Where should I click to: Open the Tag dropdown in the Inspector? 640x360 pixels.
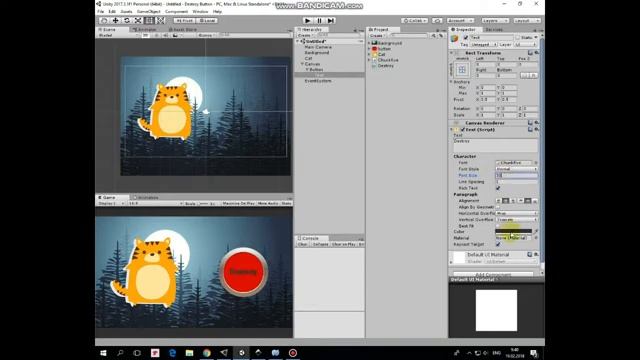[x=484, y=44]
